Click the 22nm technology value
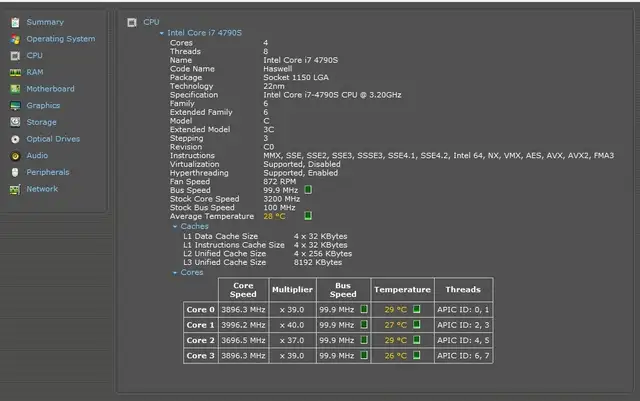Viewport: 640px width, 401px height. pos(274,86)
